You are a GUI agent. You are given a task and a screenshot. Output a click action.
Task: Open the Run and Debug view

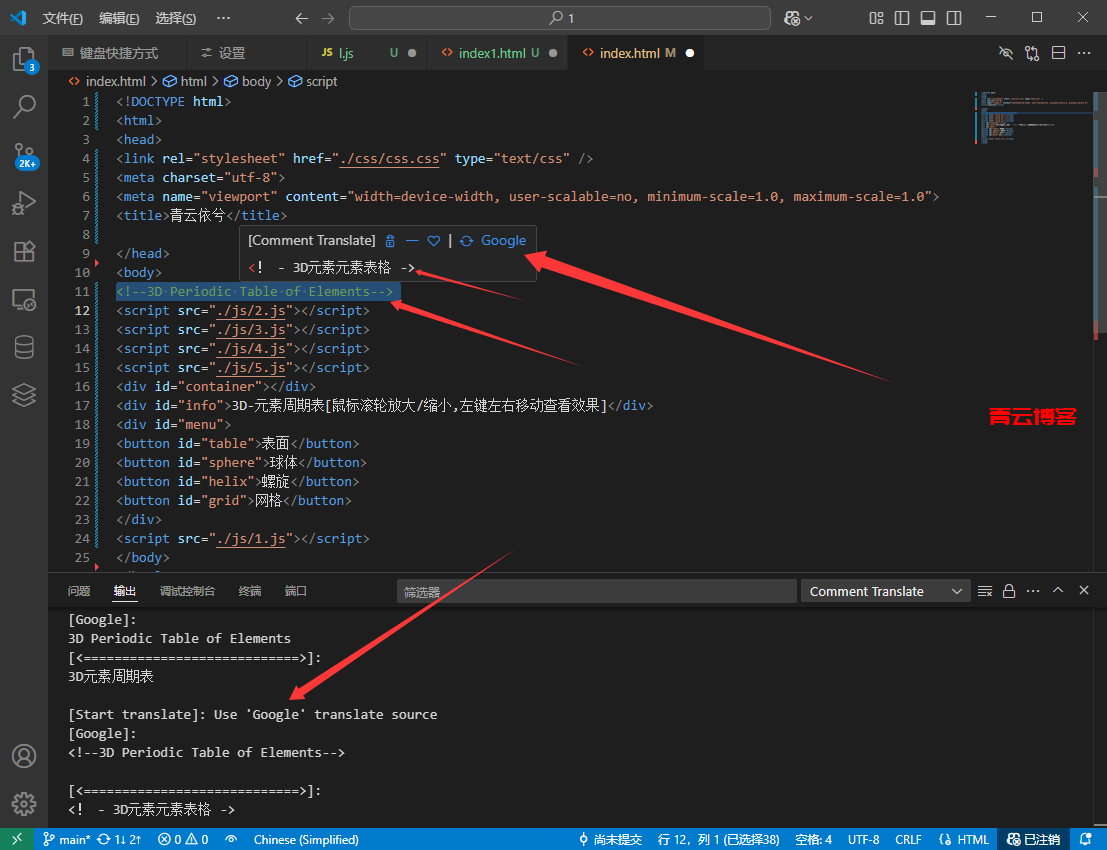click(x=24, y=203)
